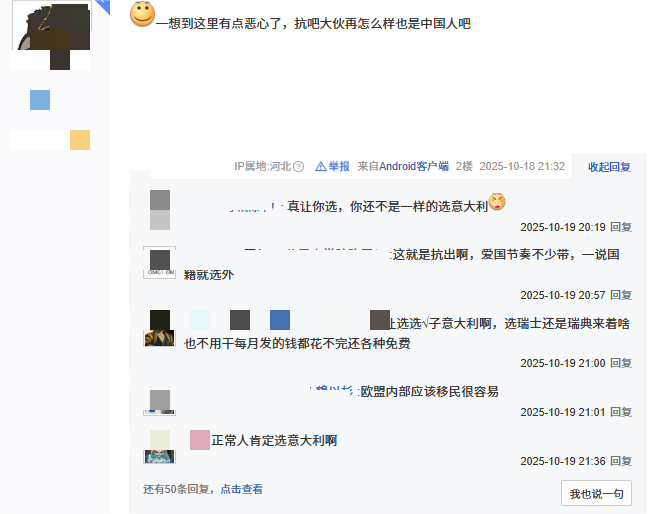Open avatar of the 21:00 commenter
The height and width of the screenshot is (514, 654).
(159, 328)
